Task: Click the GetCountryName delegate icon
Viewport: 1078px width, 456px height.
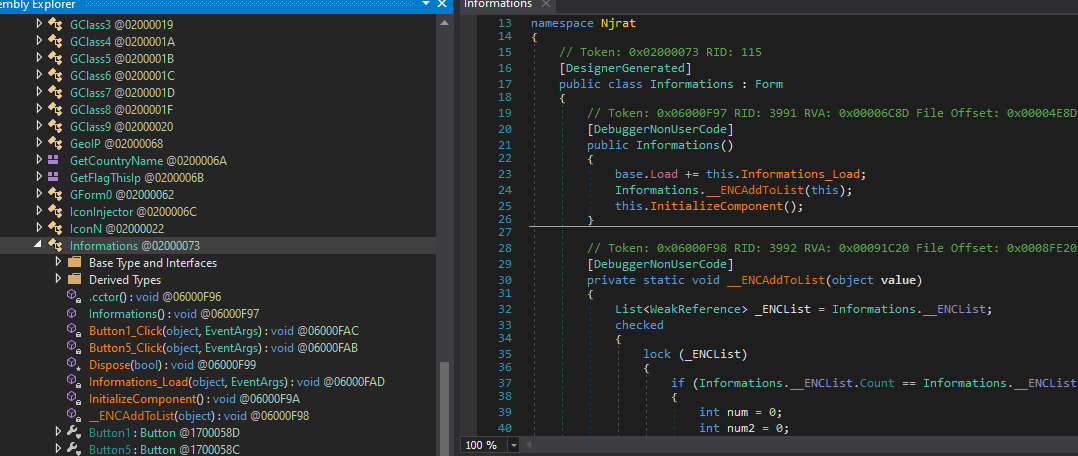Action: pos(55,160)
